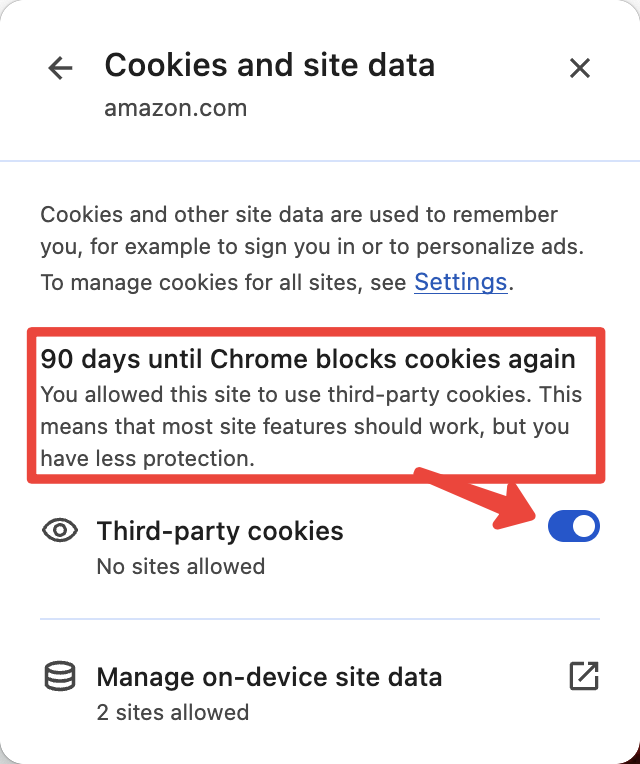640x764 pixels.
Task: Select the Manage on-device site data label
Action: click(x=269, y=677)
